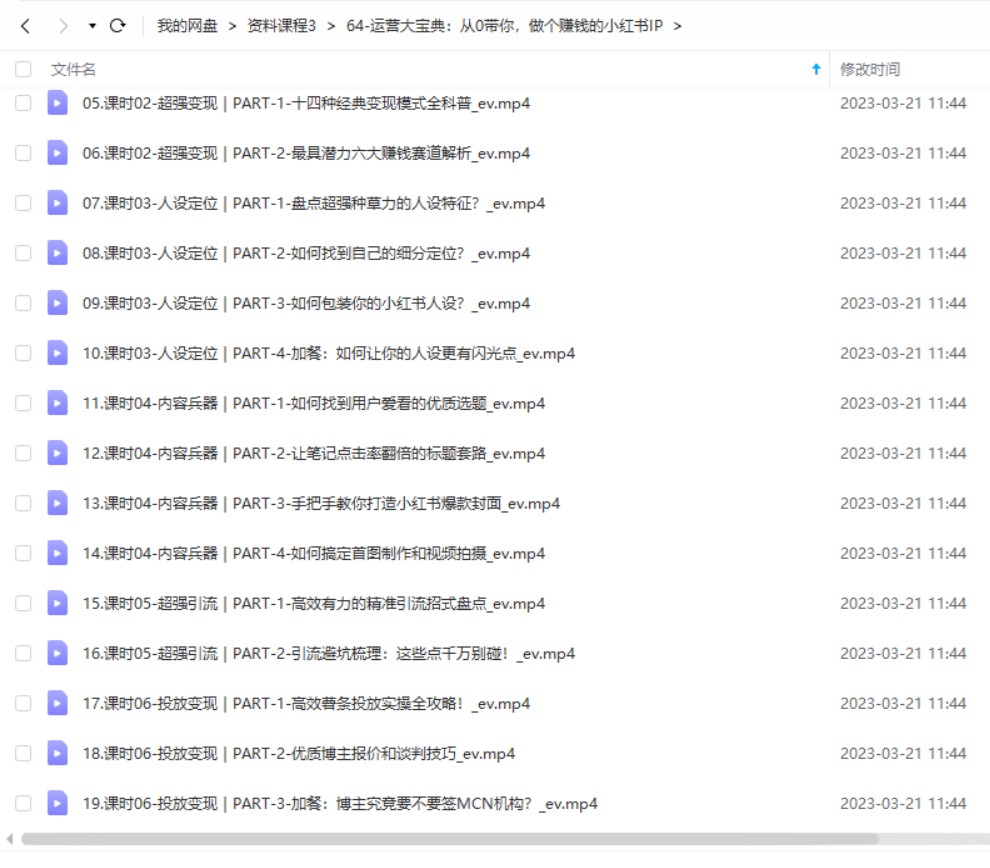Sort files by the 文件名 column
Viewport: 990px width, 868px height.
click(x=73, y=69)
